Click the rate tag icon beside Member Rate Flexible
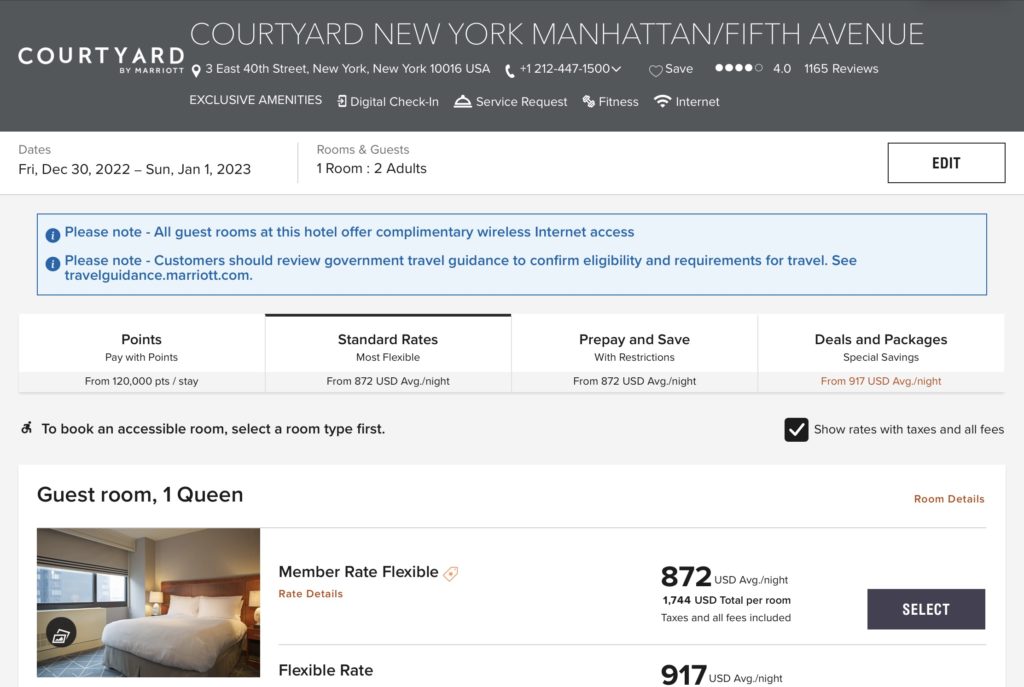This screenshot has width=1024, height=687. tap(451, 573)
